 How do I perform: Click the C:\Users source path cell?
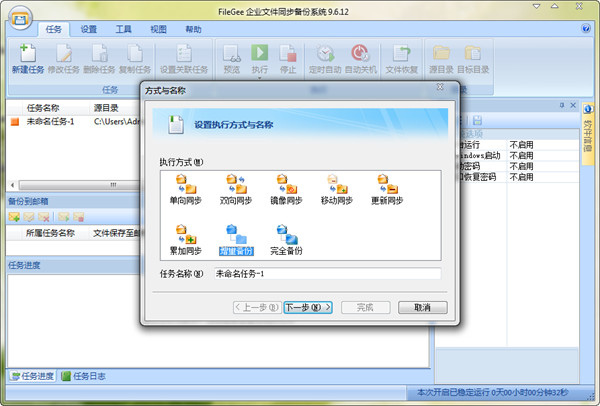(x=116, y=122)
